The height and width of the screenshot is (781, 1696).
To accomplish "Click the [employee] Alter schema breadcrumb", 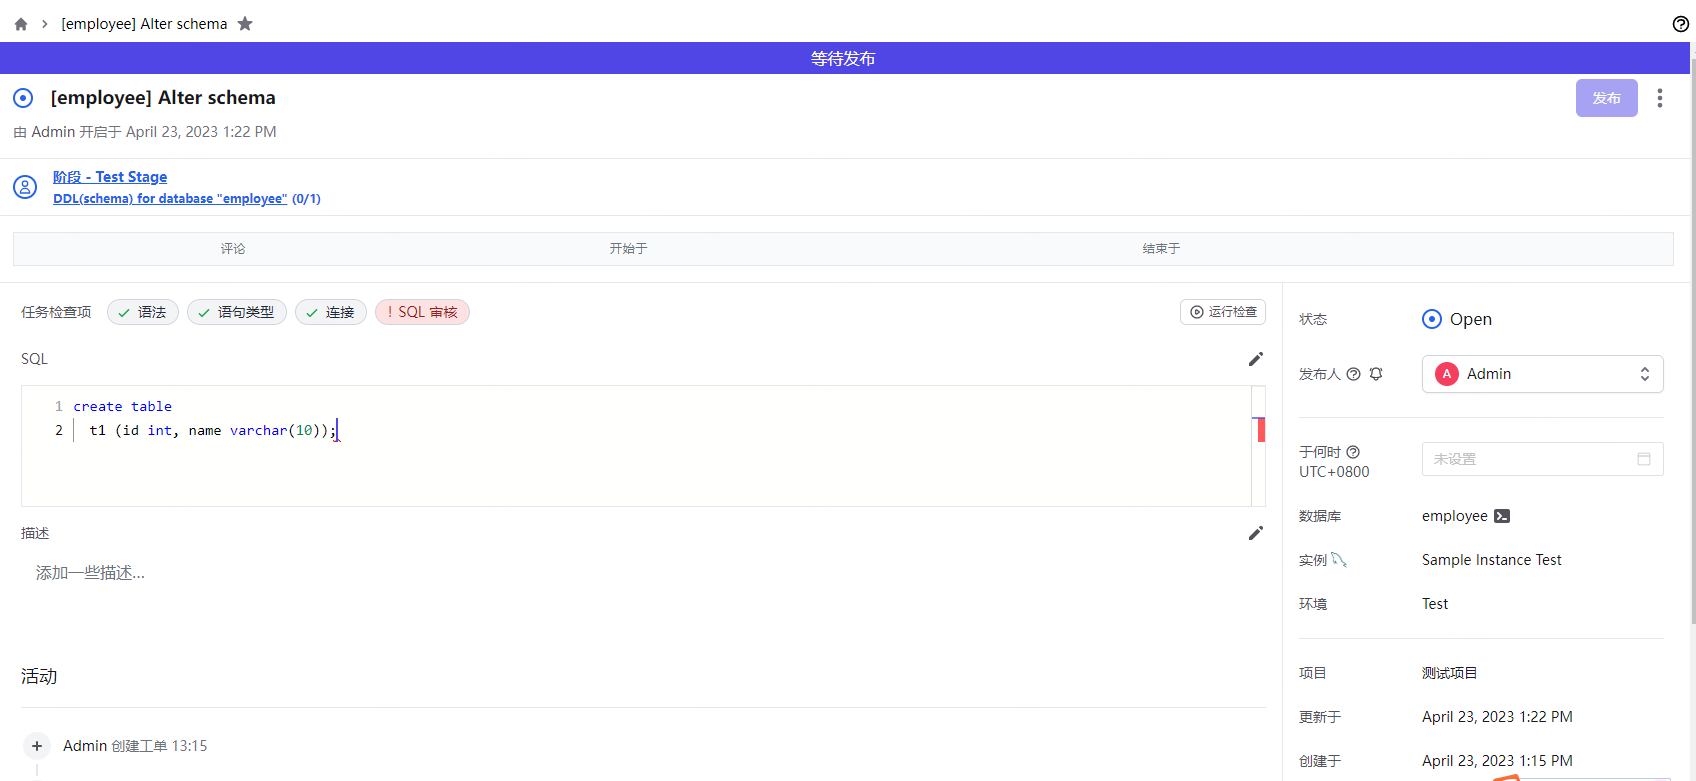I will point(144,24).
